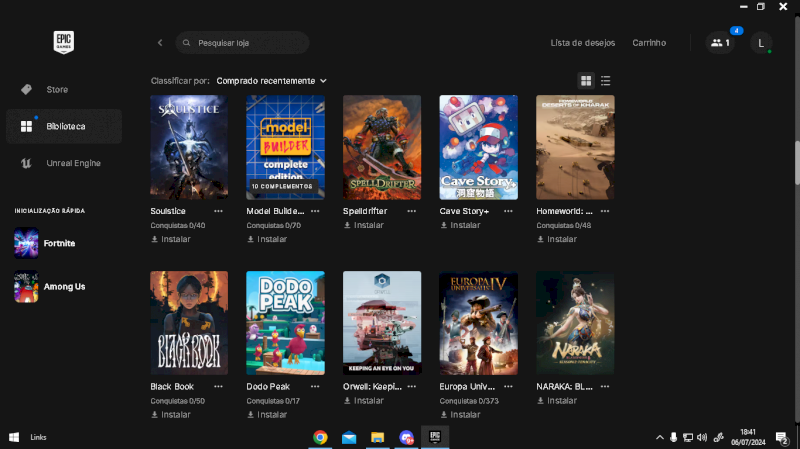This screenshot has width=800, height=449.
Task: Install Cave Story+
Action: click(x=460, y=225)
